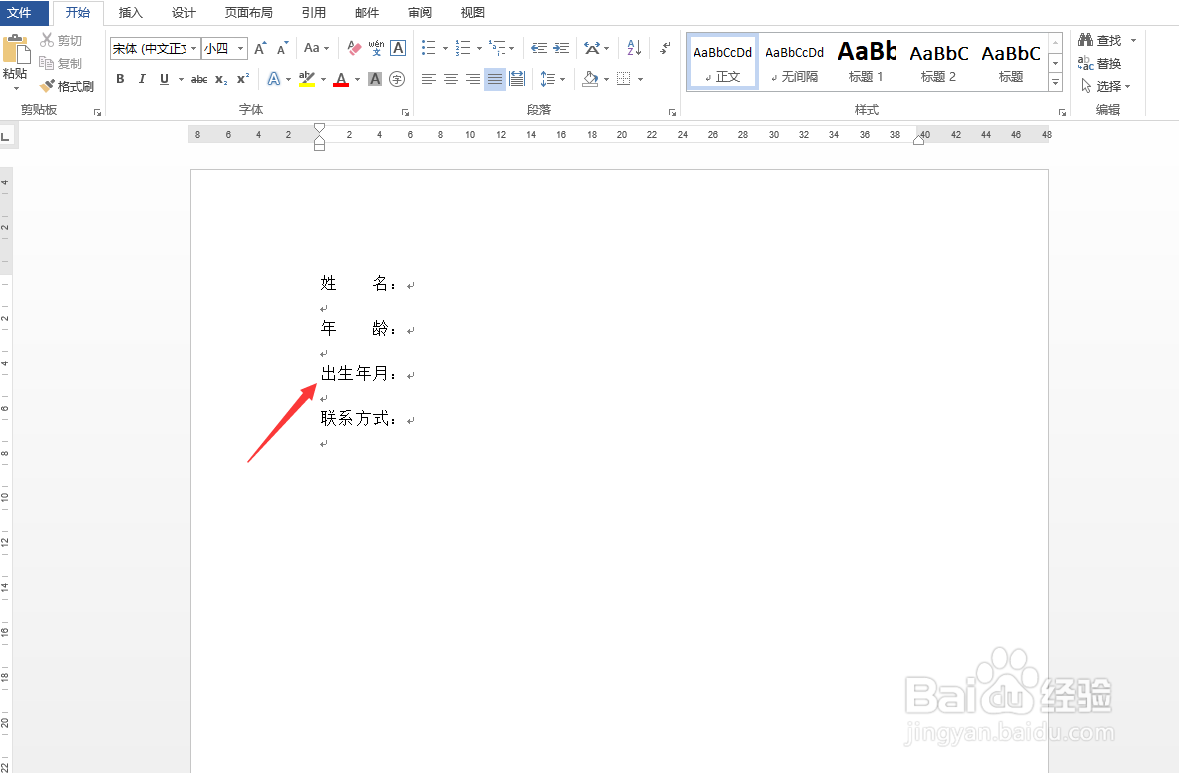
Task: Apply Strikethrough to text
Action: click(198, 79)
